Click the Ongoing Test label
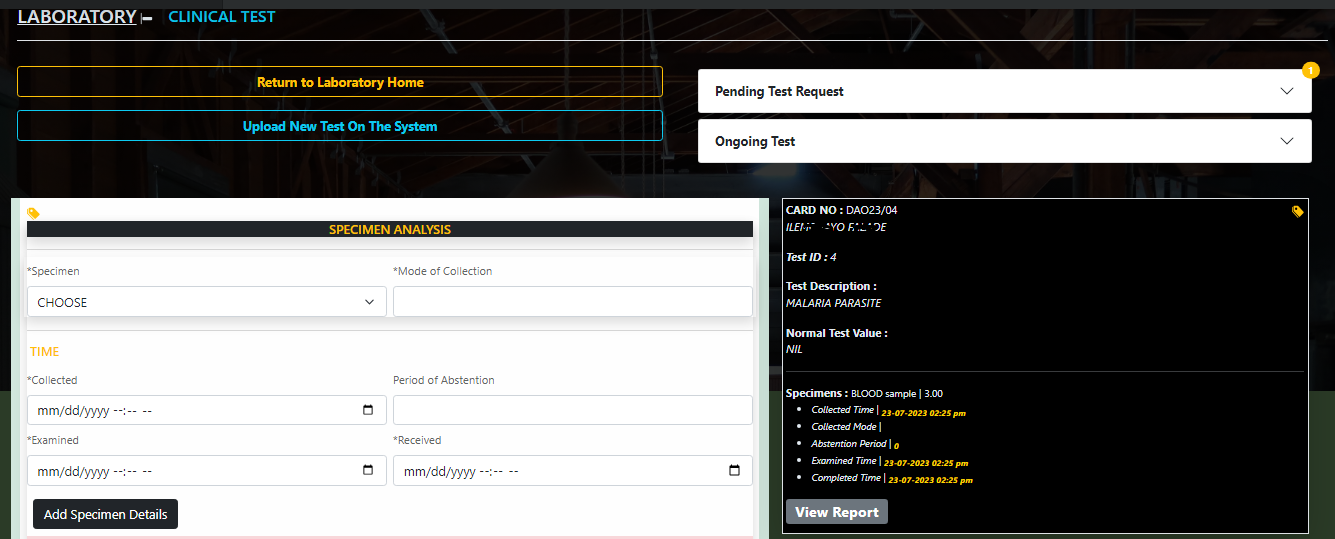The width and height of the screenshot is (1335, 539). pyautogui.click(x=755, y=141)
